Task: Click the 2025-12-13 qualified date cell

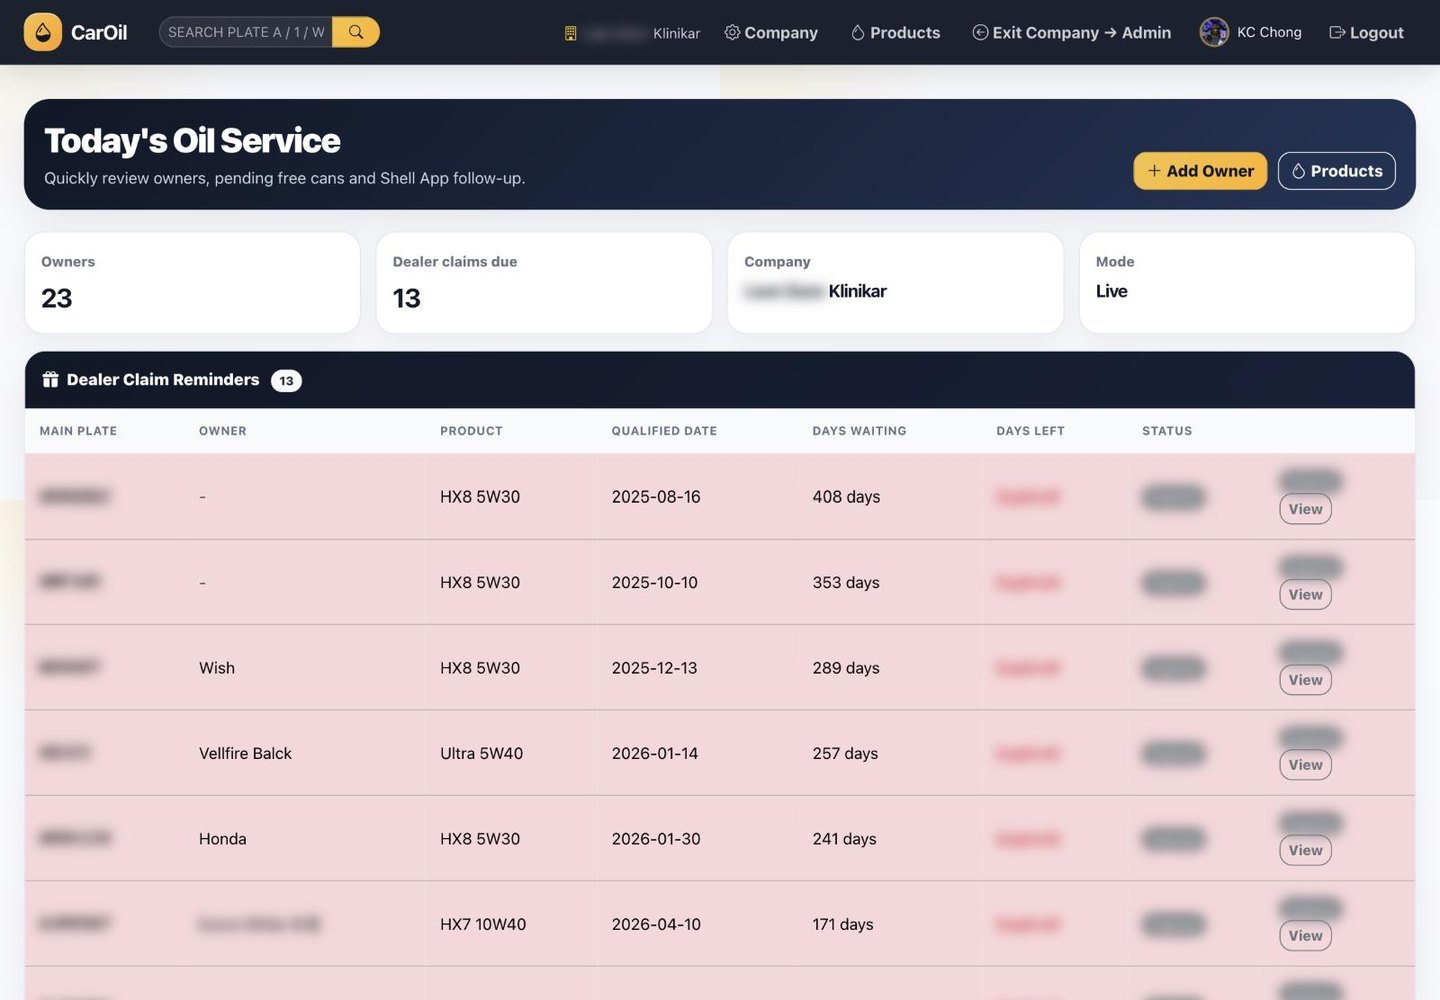Action: (655, 668)
